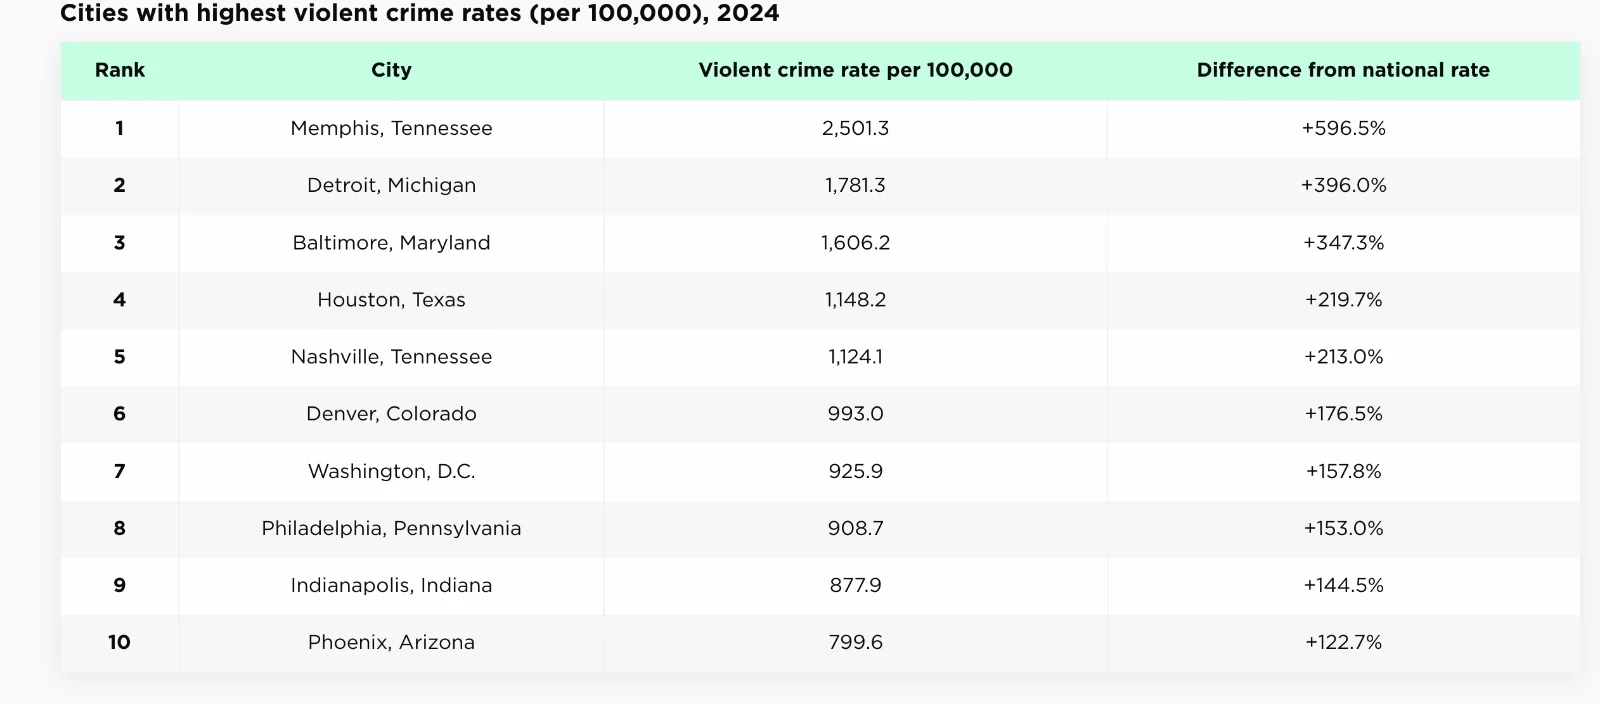Select the 993.0 rate cell

click(x=855, y=413)
